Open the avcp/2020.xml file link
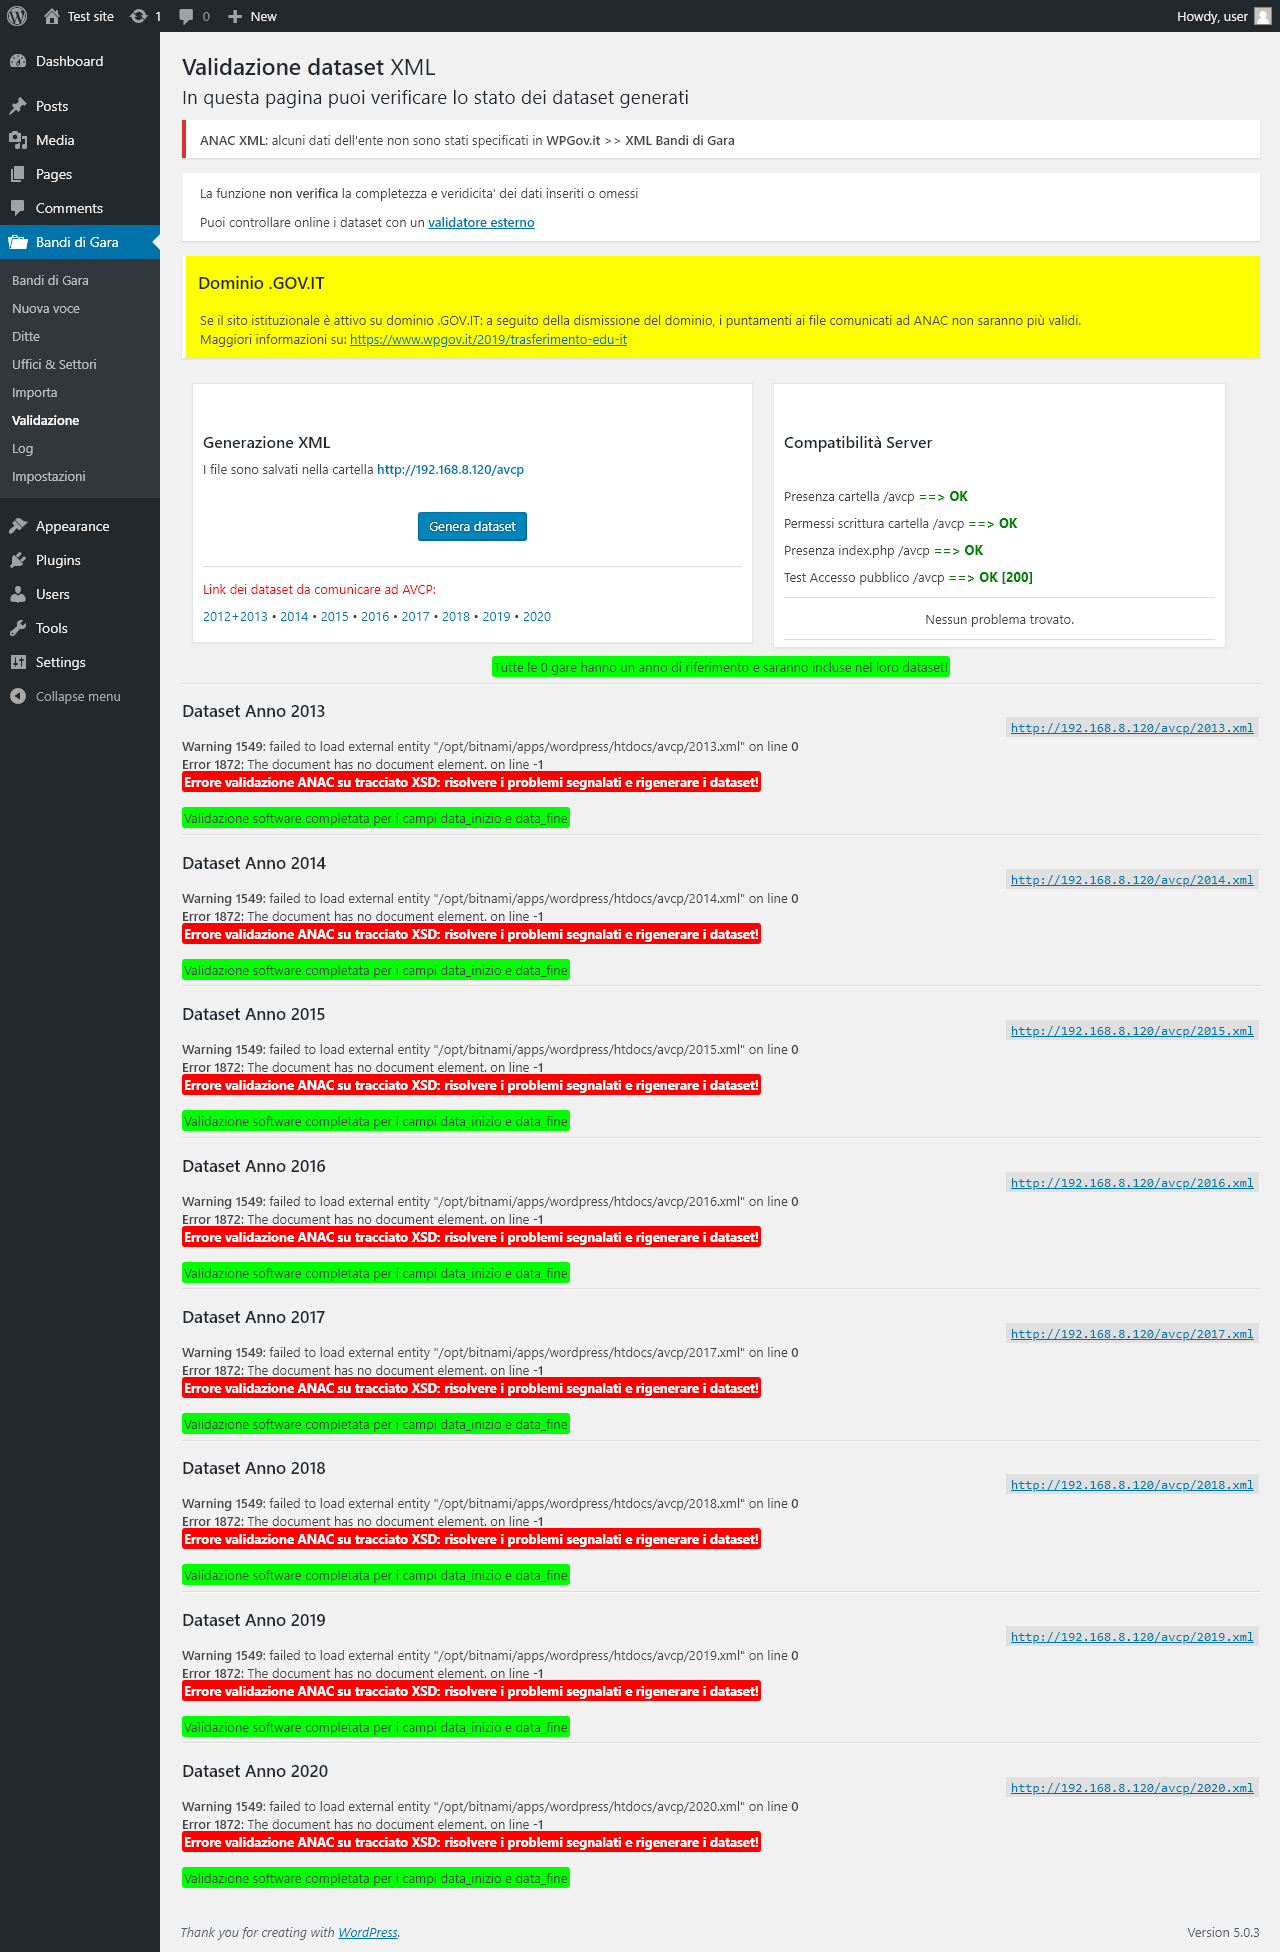Viewport: 1280px width, 1952px height. click(x=1132, y=1788)
